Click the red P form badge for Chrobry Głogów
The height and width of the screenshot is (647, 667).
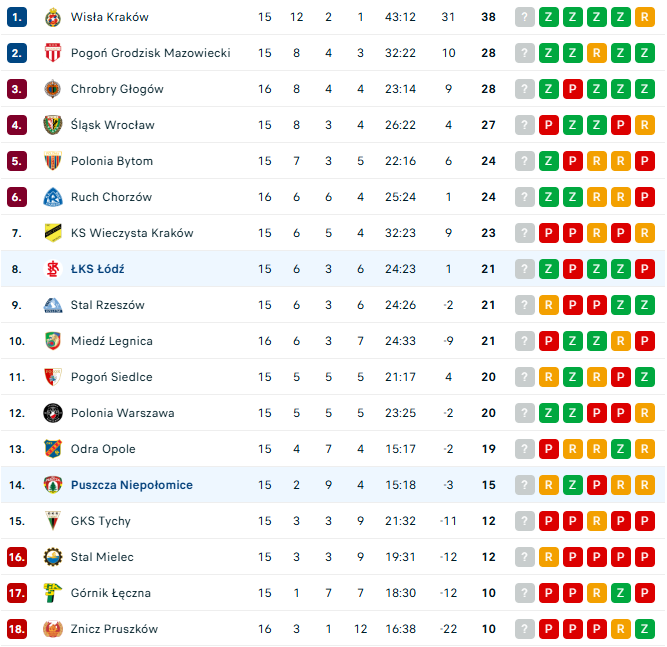click(572, 89)
